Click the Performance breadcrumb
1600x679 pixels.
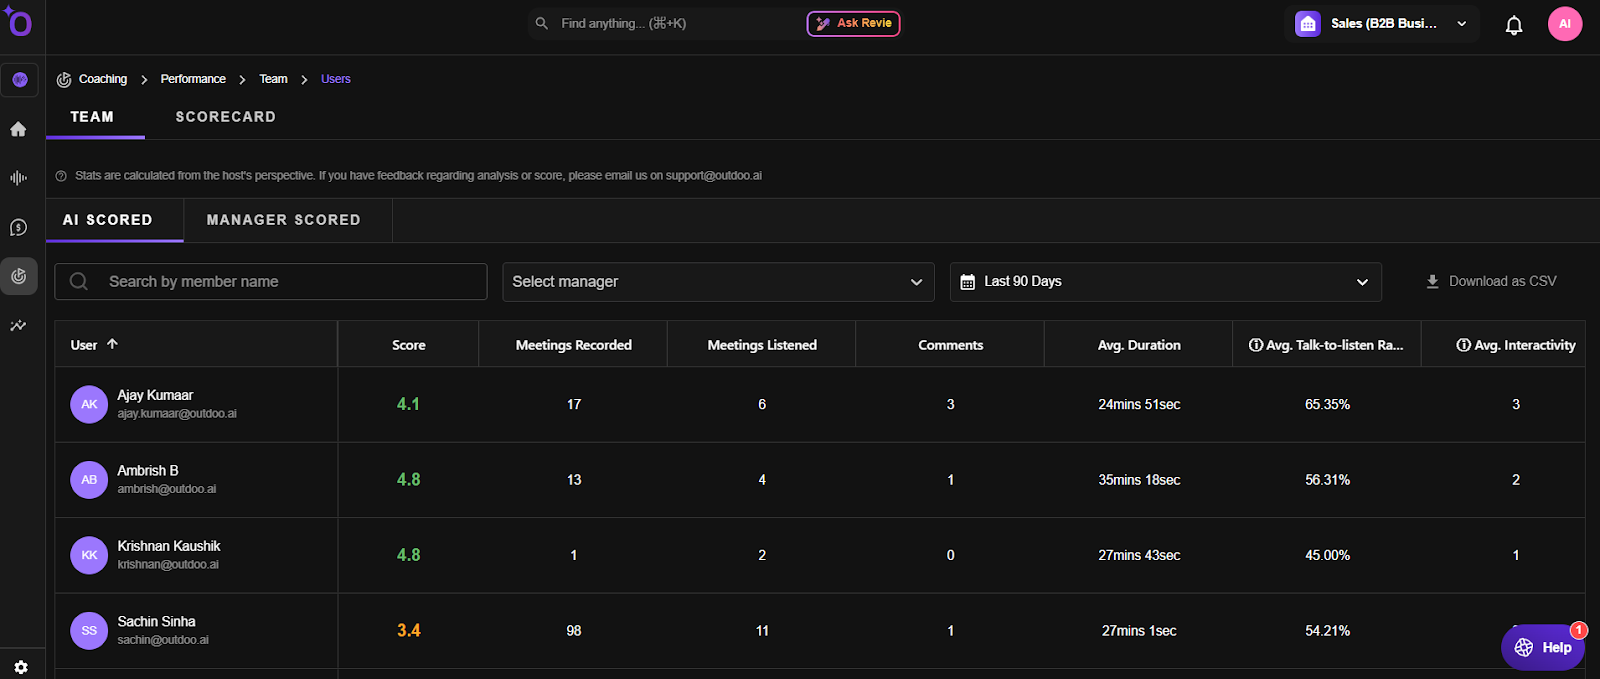193,79
